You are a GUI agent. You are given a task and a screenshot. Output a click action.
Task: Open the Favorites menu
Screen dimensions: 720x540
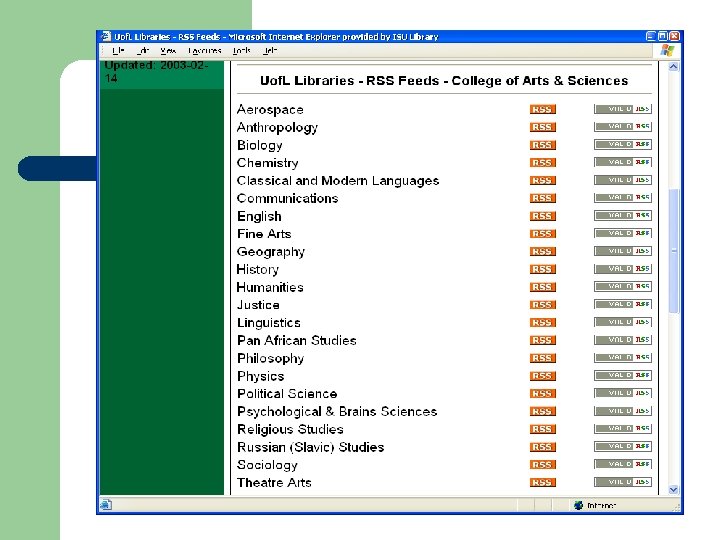pyautogui.click(x=205, y=51)
